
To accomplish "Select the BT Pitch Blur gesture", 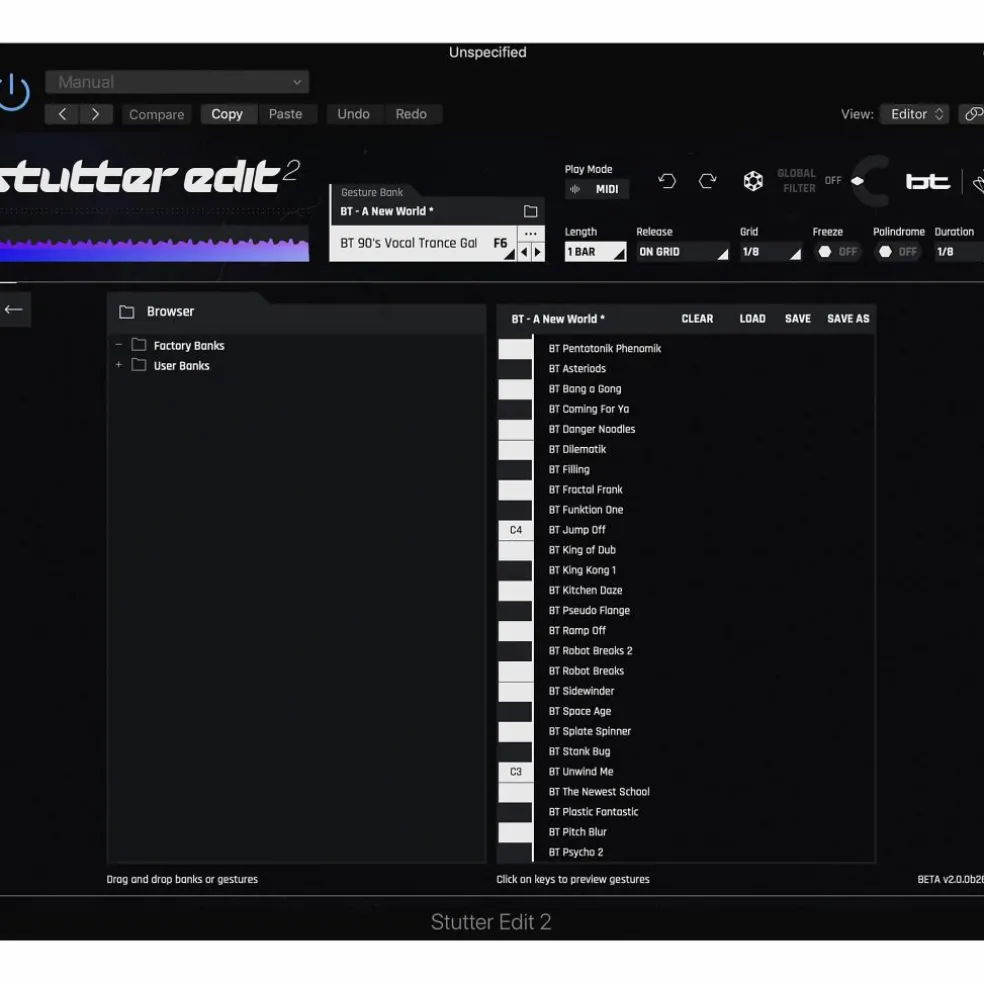I will pos(577,832).
